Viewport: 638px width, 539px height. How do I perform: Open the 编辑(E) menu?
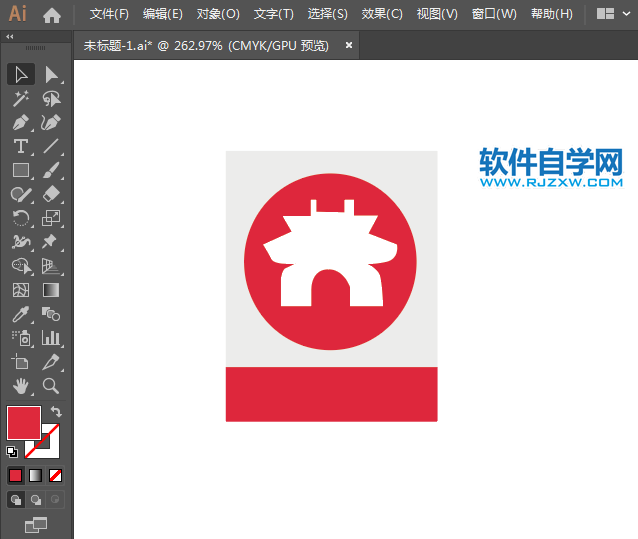point(163,14)
